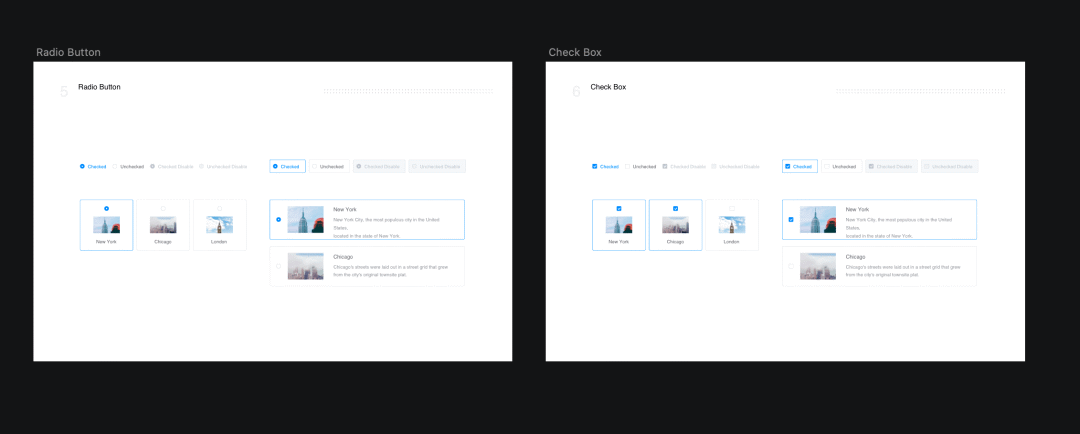Click bordered Unchecked radio button in Radio Button frame
This screenshot has width=1080, height=434.
[x=329, y=166]
